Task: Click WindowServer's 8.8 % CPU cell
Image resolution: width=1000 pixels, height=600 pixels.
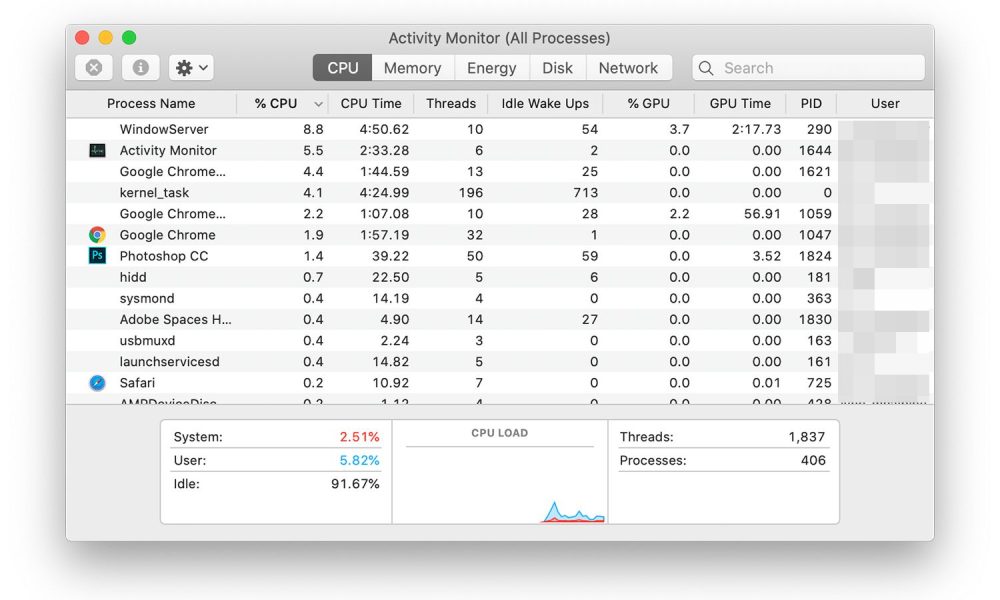Action: click(313, 129)
